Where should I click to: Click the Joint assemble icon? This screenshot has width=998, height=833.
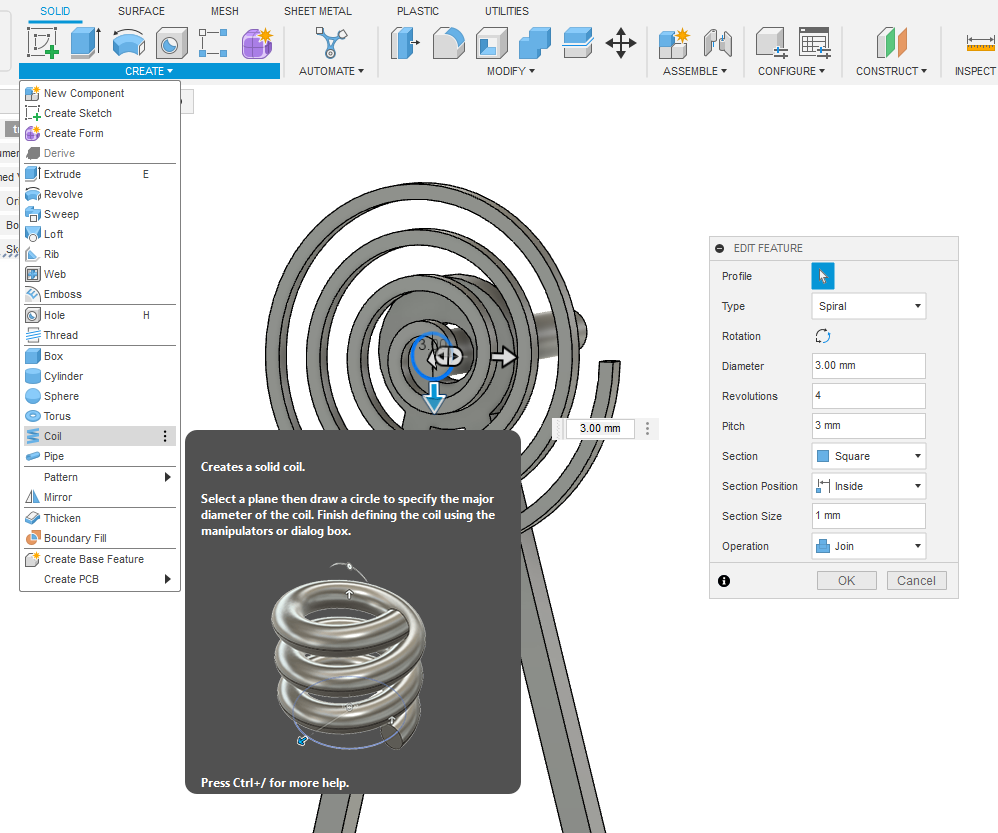click(717, 43)
